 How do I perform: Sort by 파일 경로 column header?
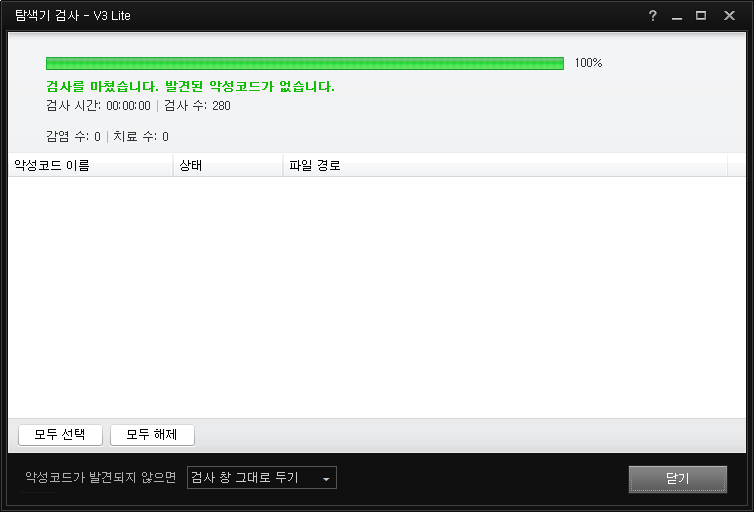pos(505,165)
